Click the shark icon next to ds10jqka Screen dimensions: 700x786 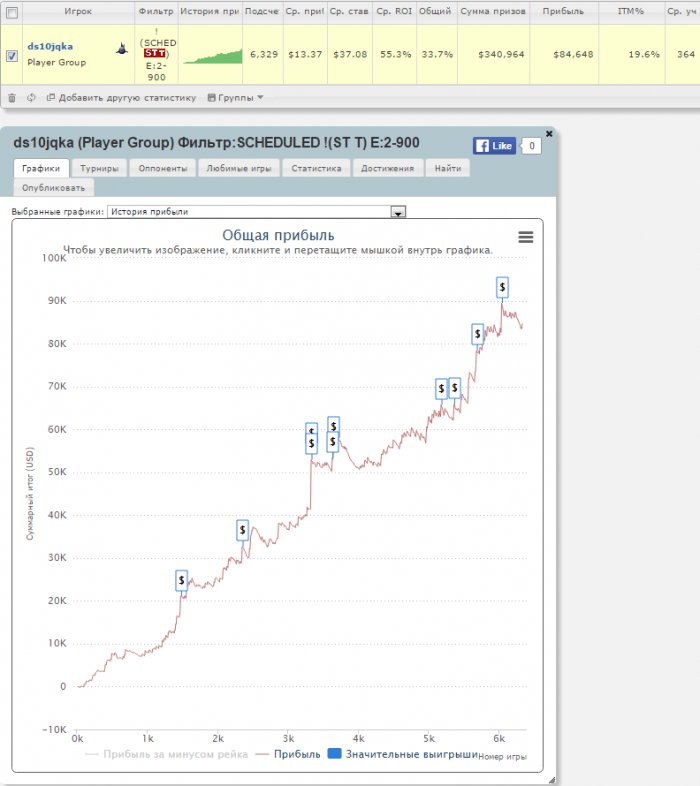click(x=122, y=48)
